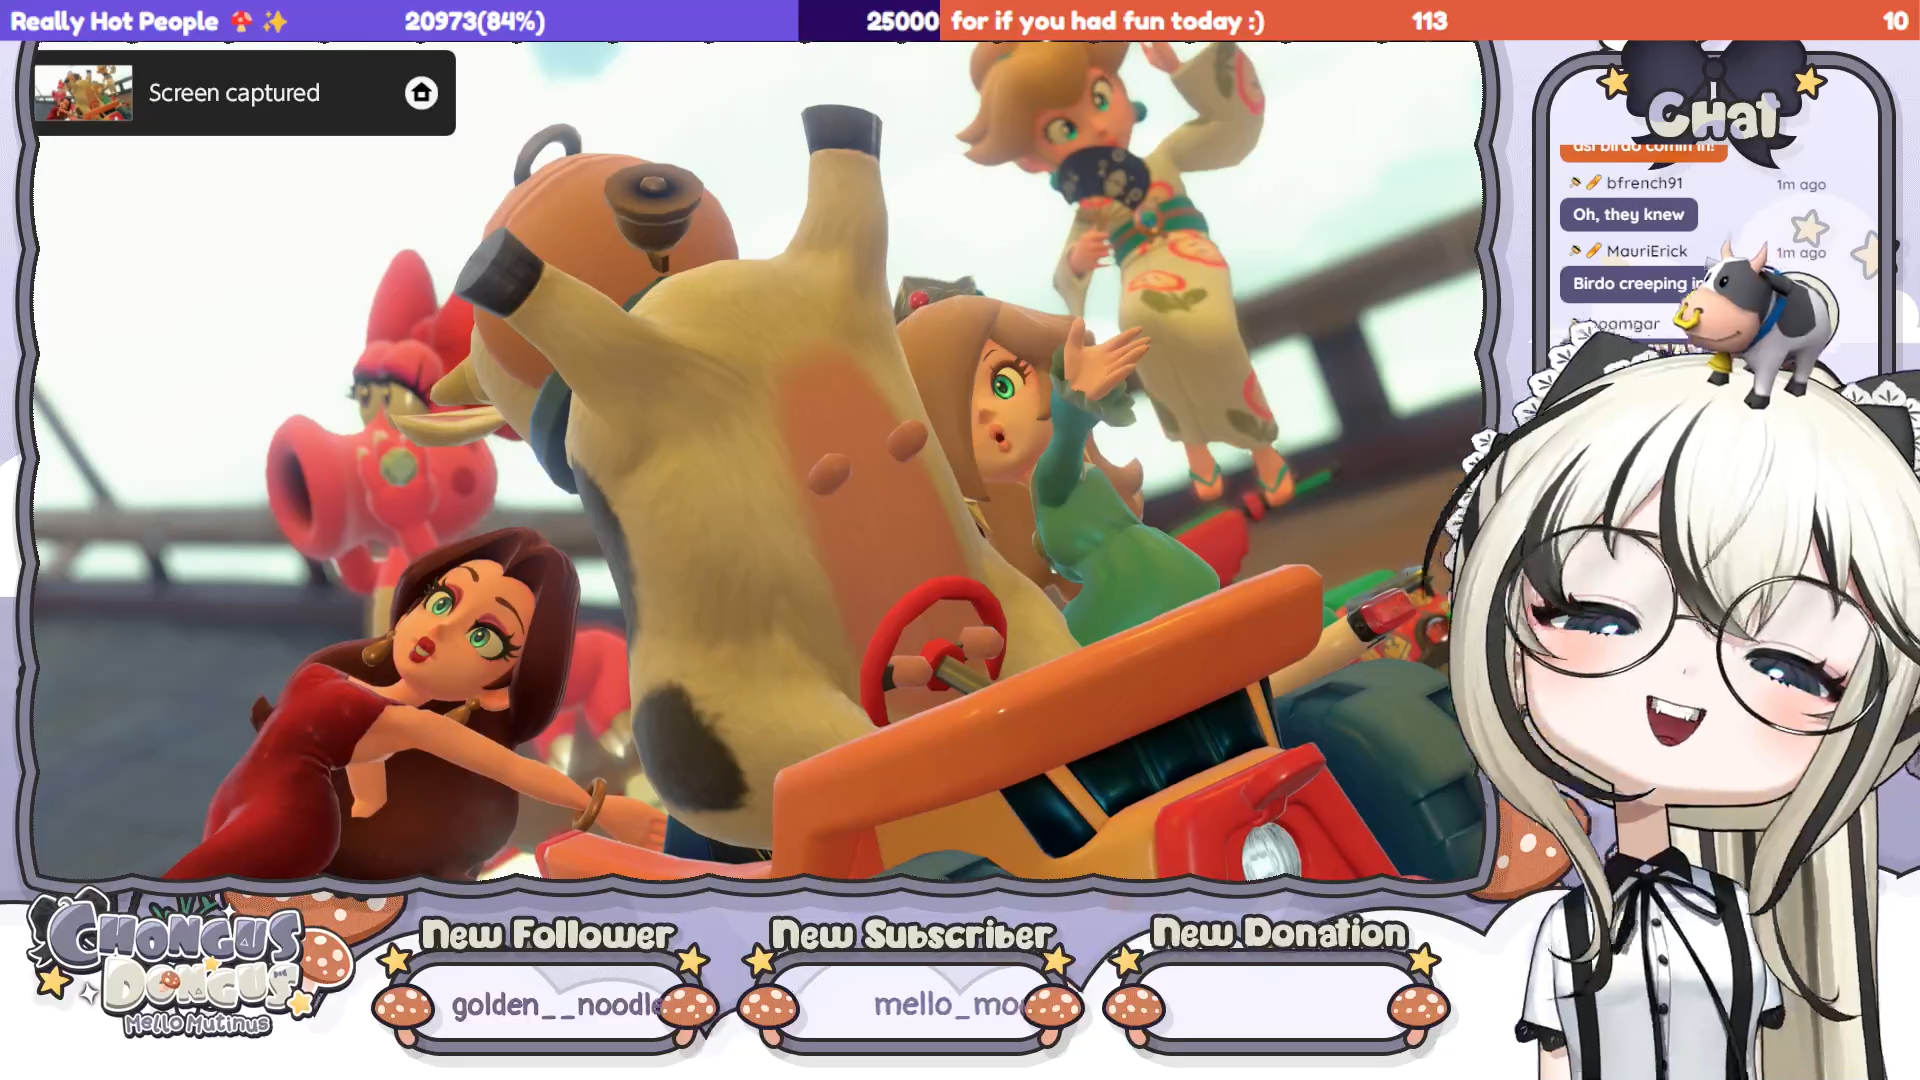Click the 20973(84%) goal progress bar
1920x1080 pixels.
474,21
